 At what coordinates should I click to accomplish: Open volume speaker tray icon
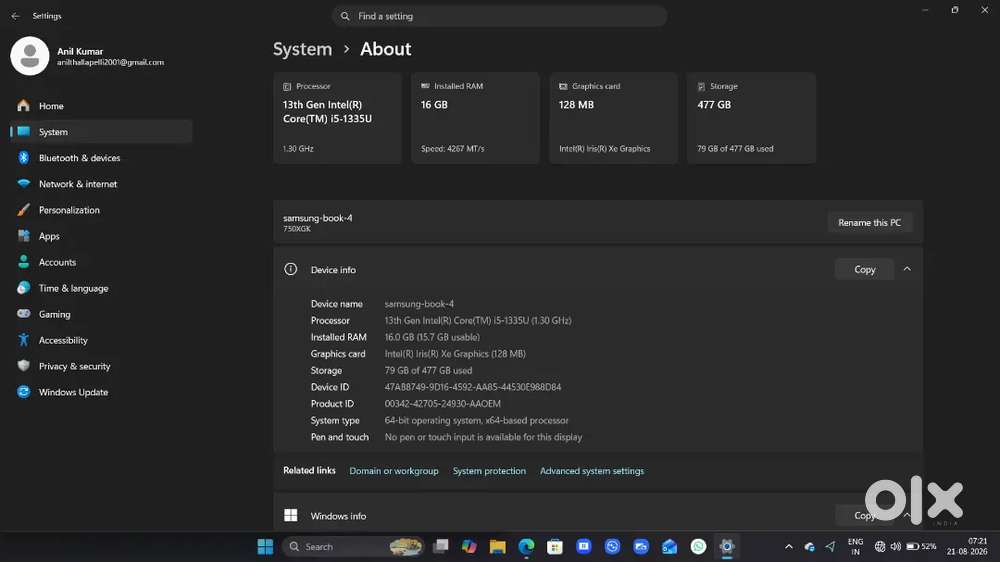pos(895,547)
